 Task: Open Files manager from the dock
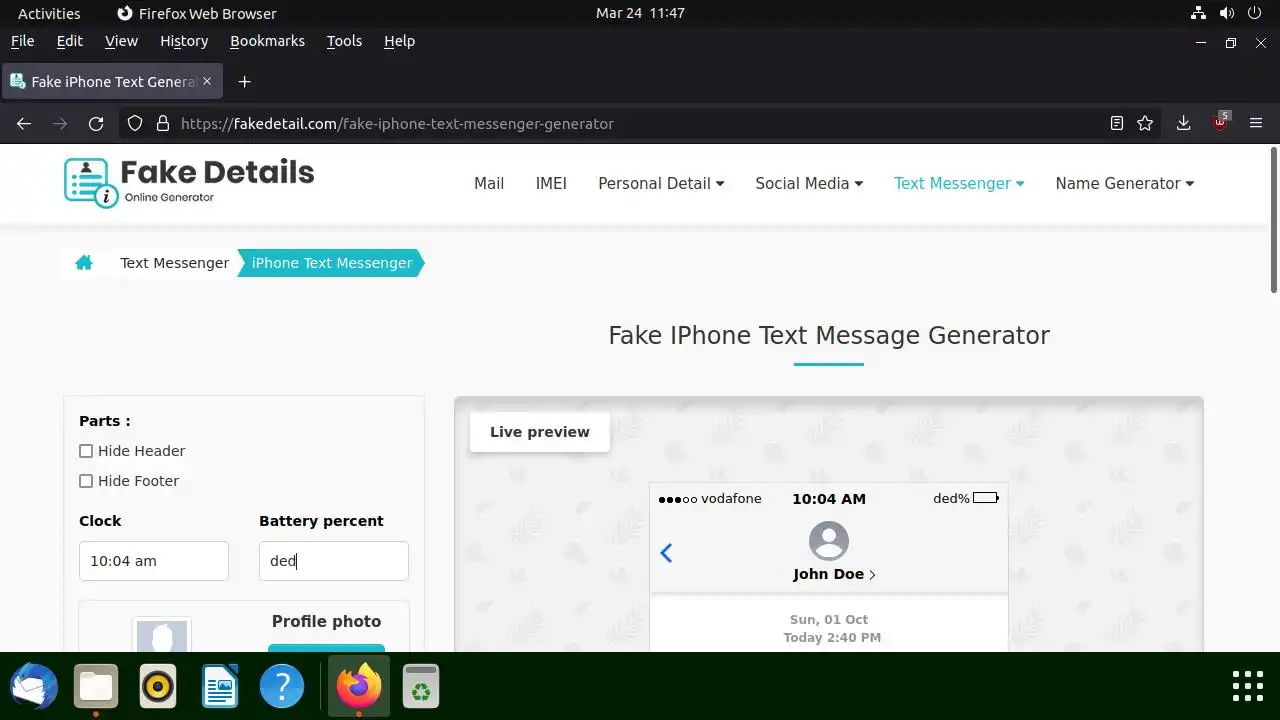96,687
